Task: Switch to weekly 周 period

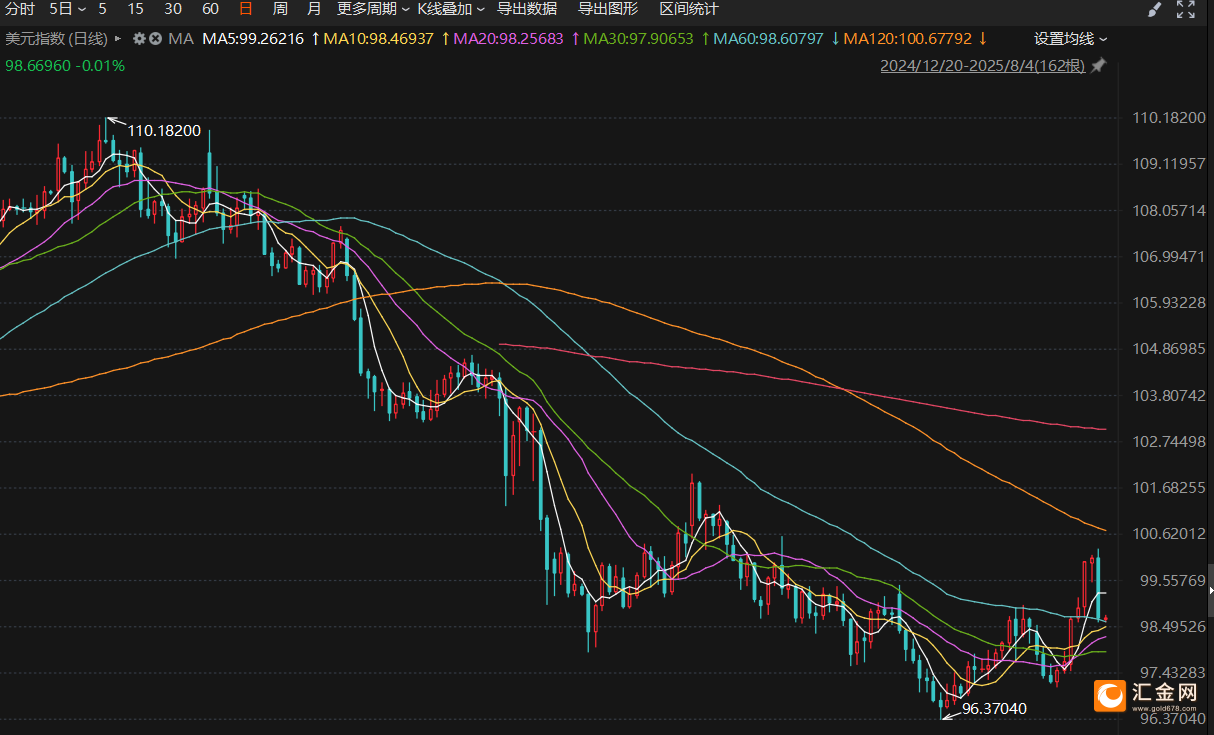Action: click(280, 9)
